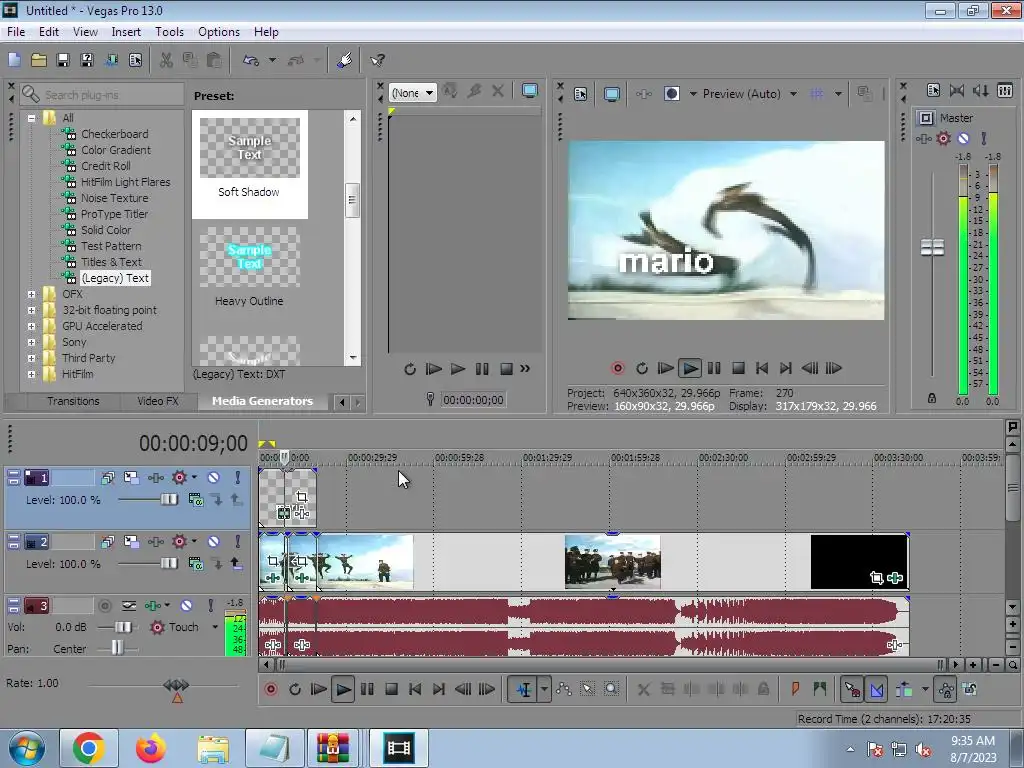The height and width of the screenshot is (768, 1024).
Task: Pause playback in timeline transport bar
Action: (x=367, y=689)
